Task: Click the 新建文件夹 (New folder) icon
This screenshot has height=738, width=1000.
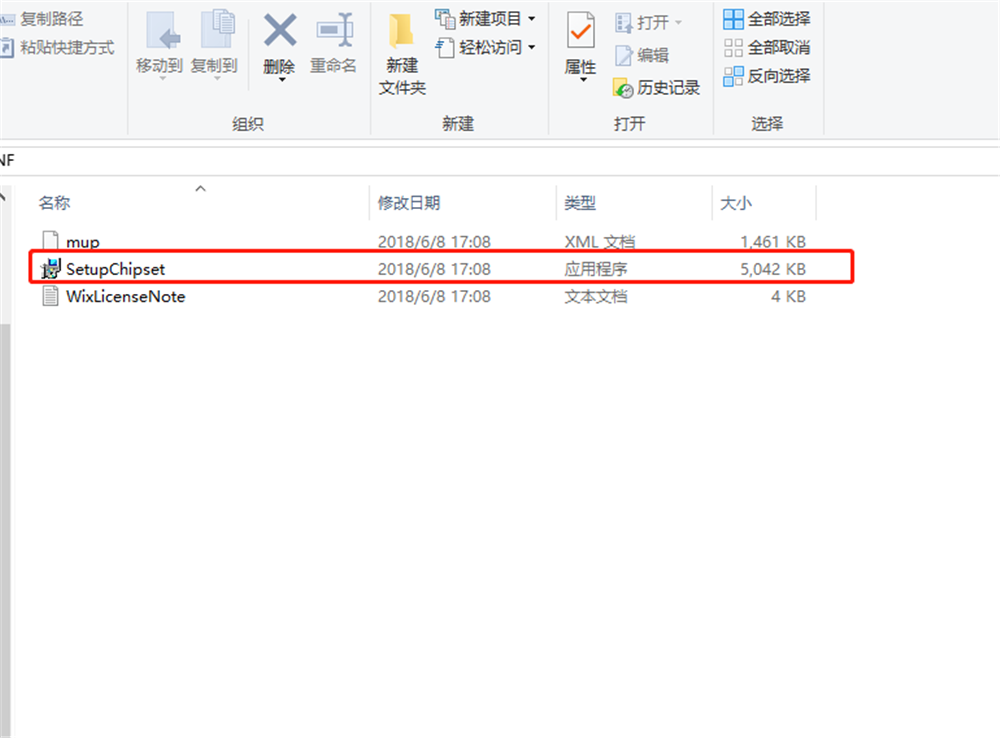Action: (x=400, y=50)
